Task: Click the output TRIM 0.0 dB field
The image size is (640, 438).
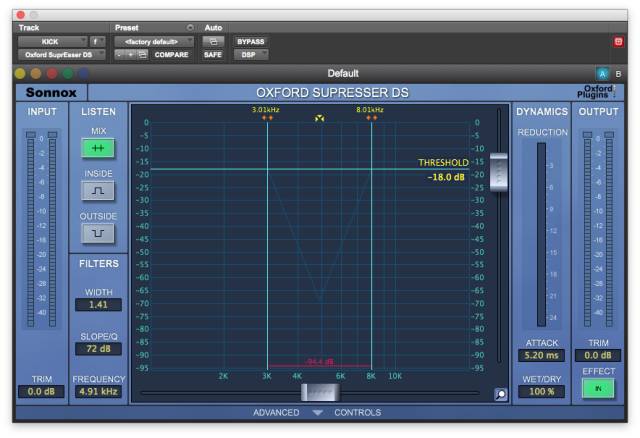Action: [598, 356]
